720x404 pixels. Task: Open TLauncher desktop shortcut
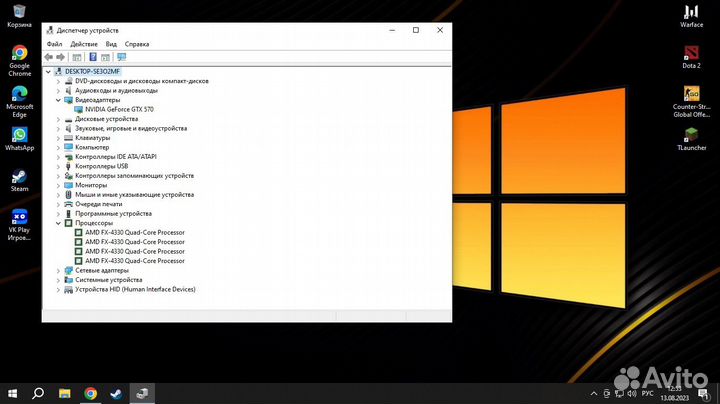point(692,139)
